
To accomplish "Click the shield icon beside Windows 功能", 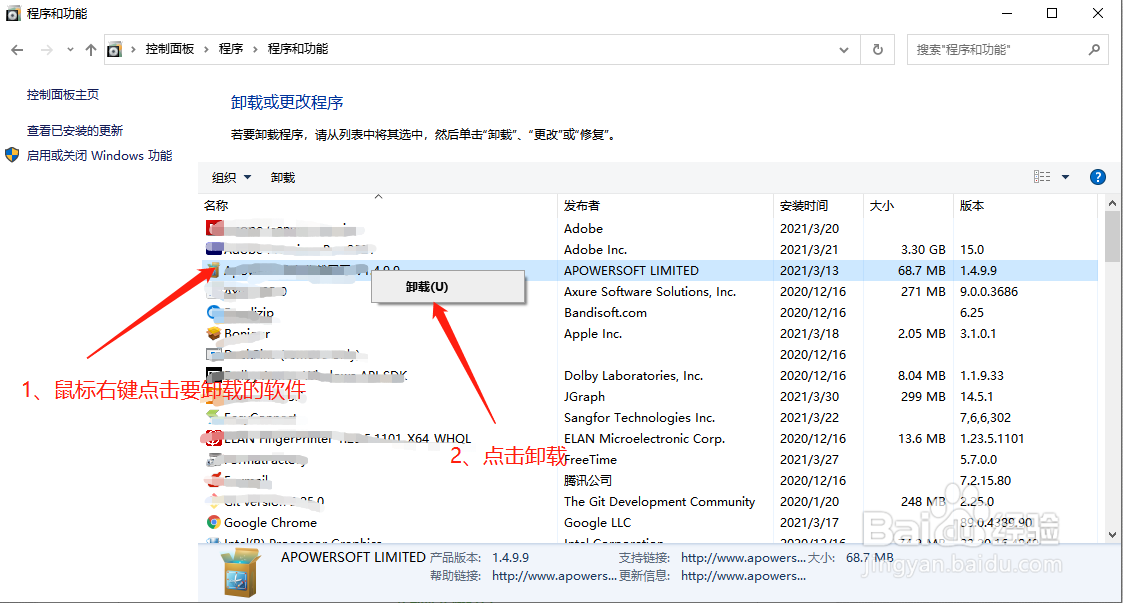I will (11, 155).
